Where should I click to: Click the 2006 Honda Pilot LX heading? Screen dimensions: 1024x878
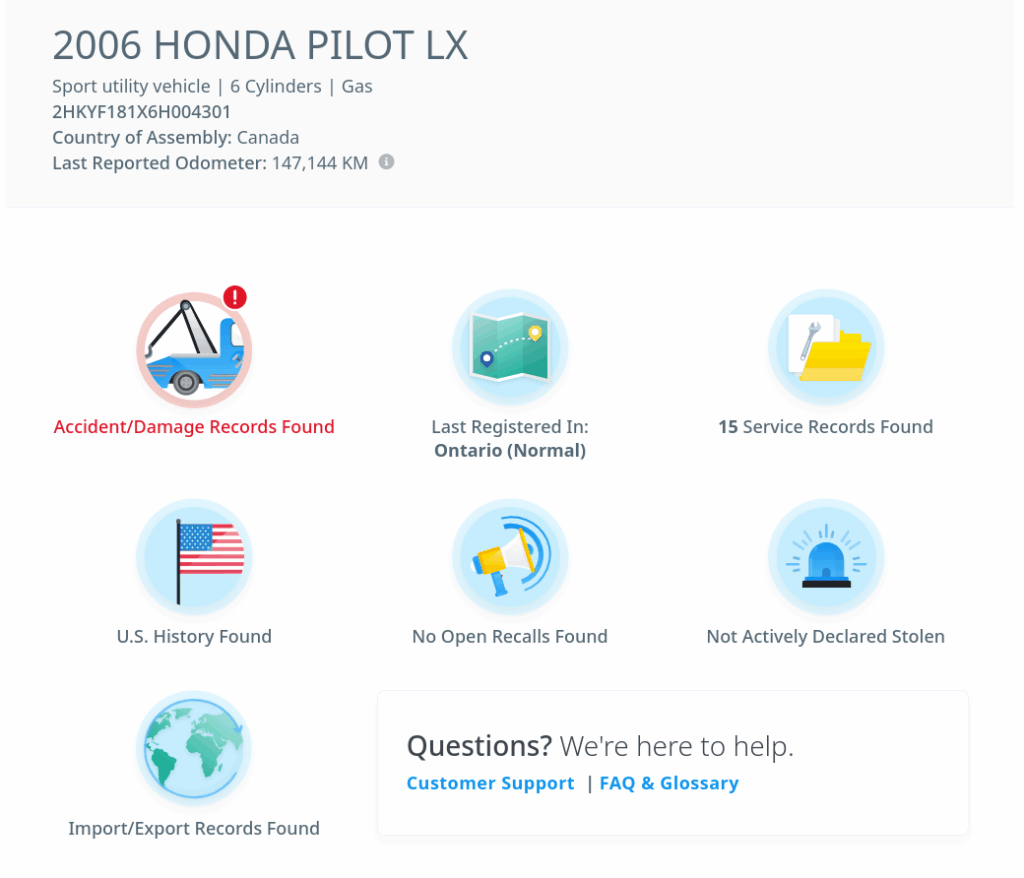[x=260, y=45]
